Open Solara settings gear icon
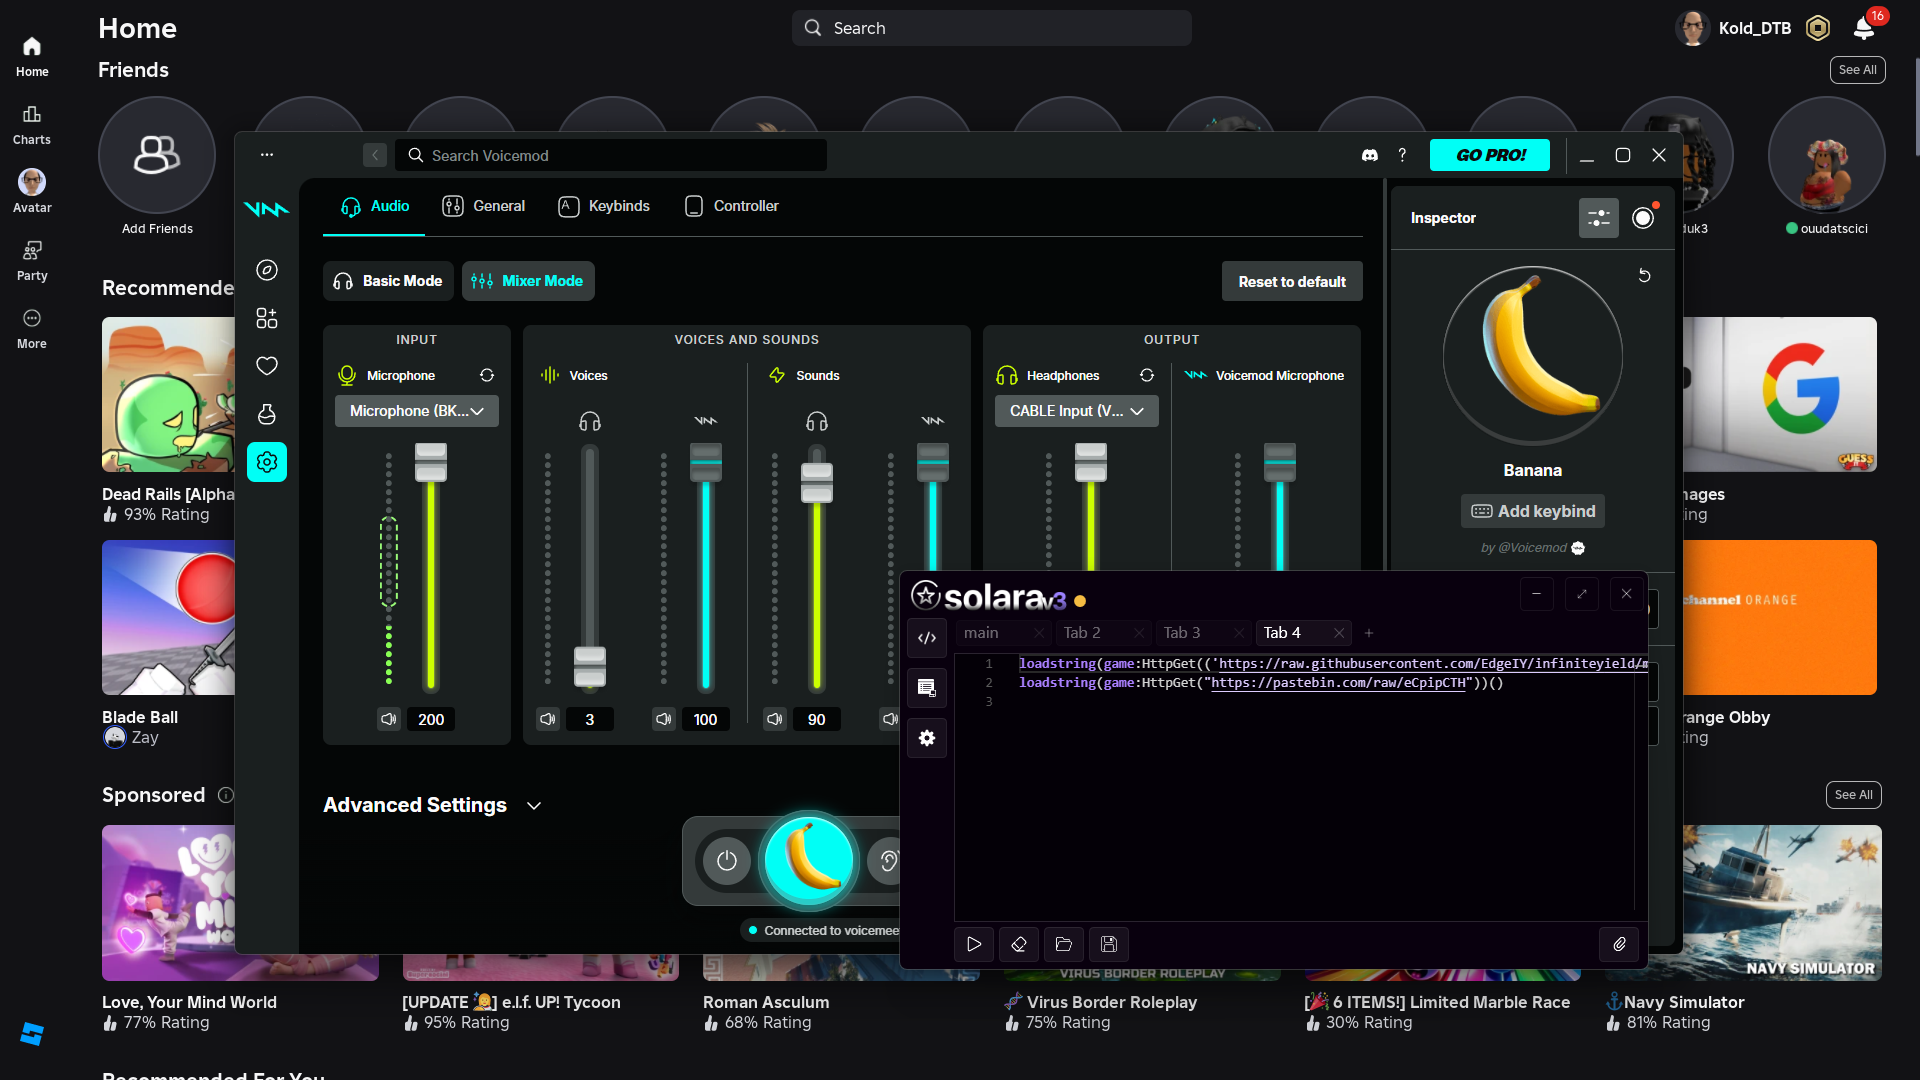Image resolution: width=1920 pixels, height=1080 pixels. (x=926, y=738)
